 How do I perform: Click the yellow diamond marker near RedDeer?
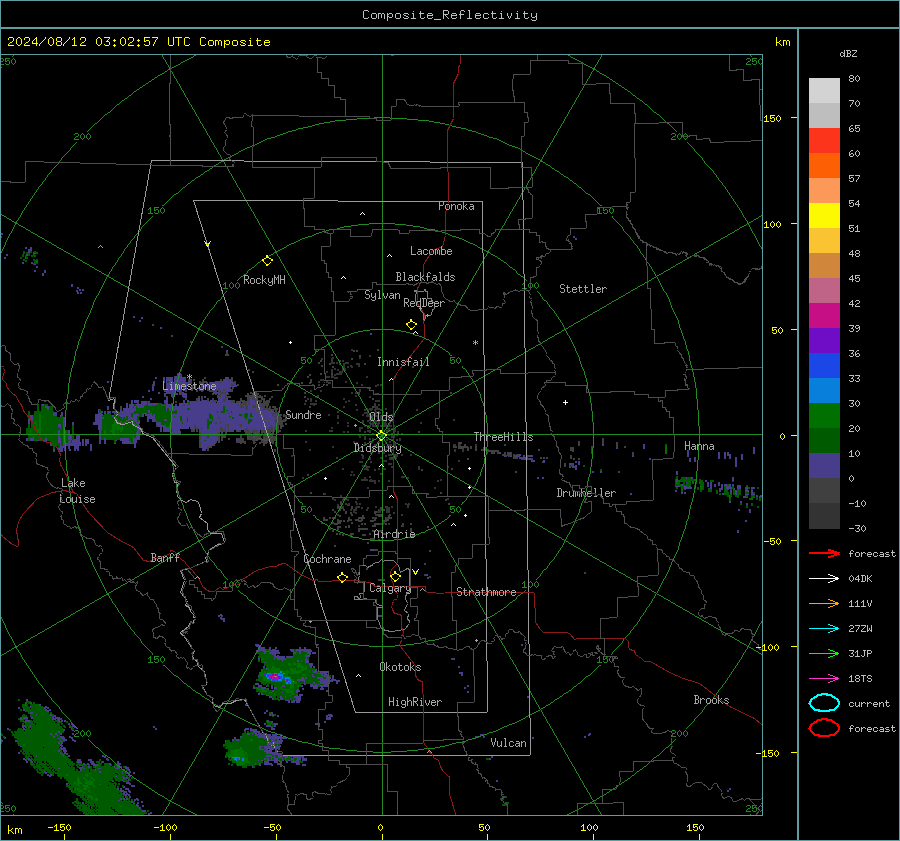point(411,325)
